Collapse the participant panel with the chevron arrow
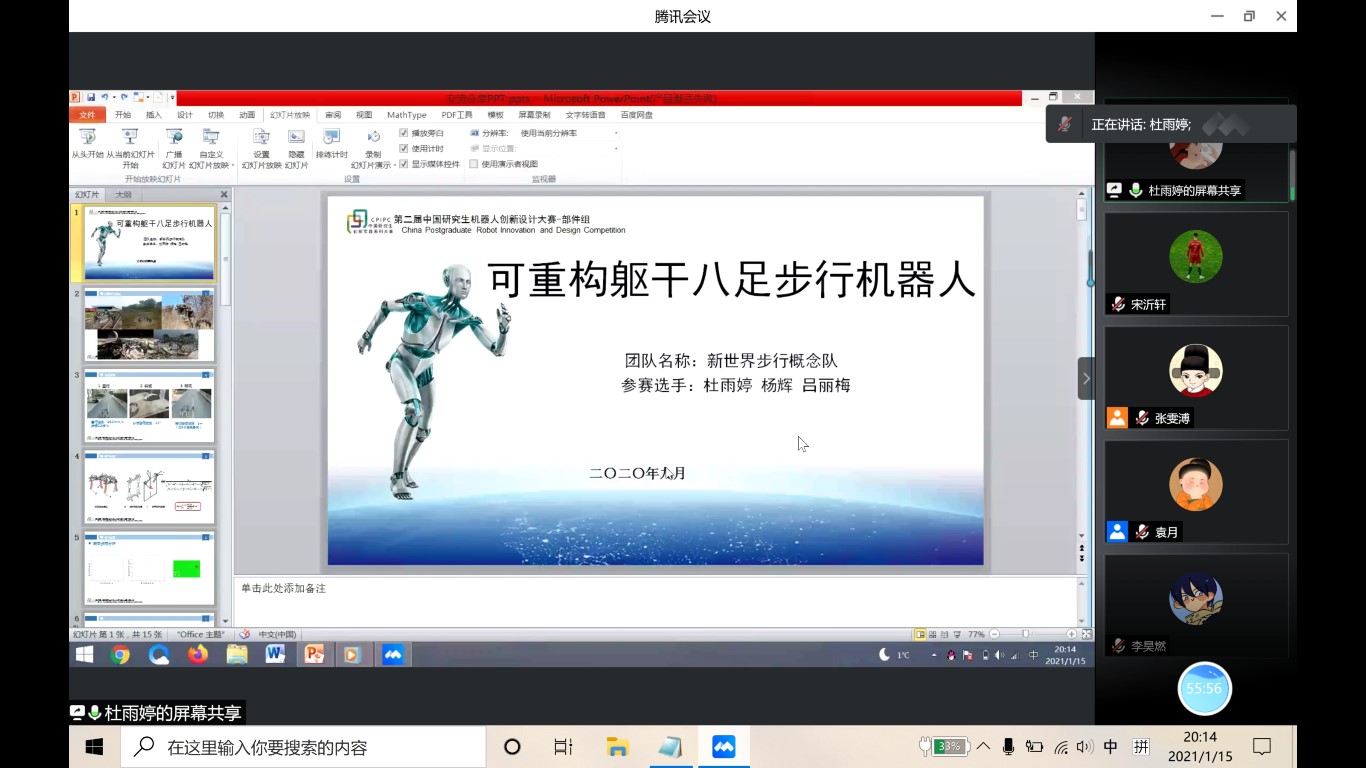 1086,378
